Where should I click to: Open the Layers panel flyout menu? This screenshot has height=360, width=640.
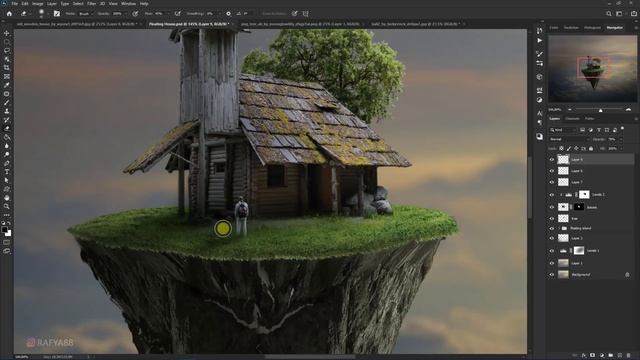coord(636,119)
